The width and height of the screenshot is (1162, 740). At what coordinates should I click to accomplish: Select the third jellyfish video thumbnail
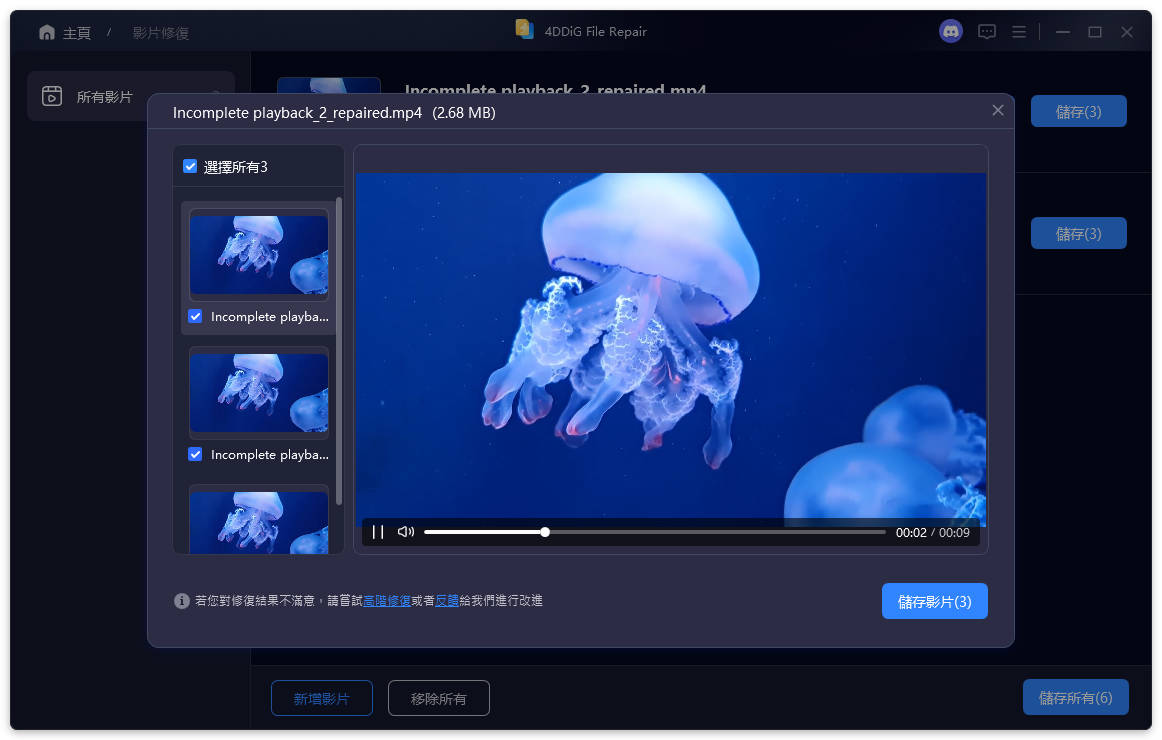click(258, 520)
